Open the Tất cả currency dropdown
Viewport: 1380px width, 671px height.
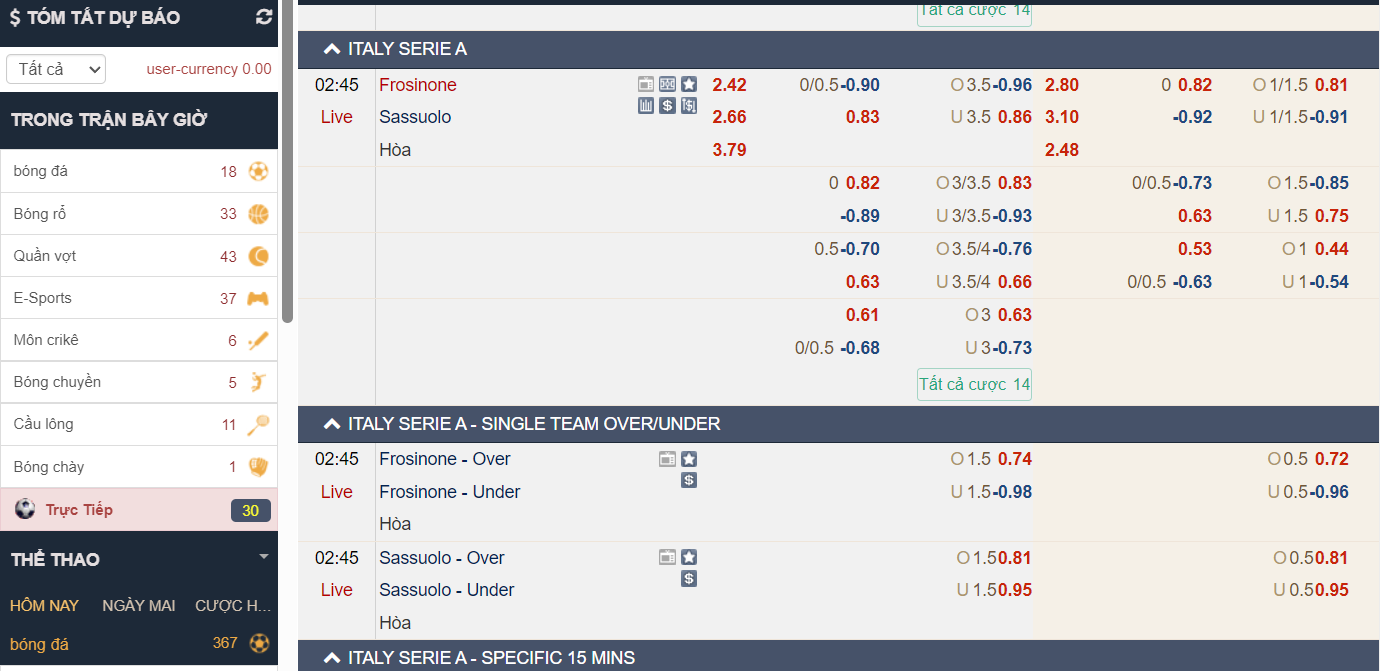[x=56, y=69]
